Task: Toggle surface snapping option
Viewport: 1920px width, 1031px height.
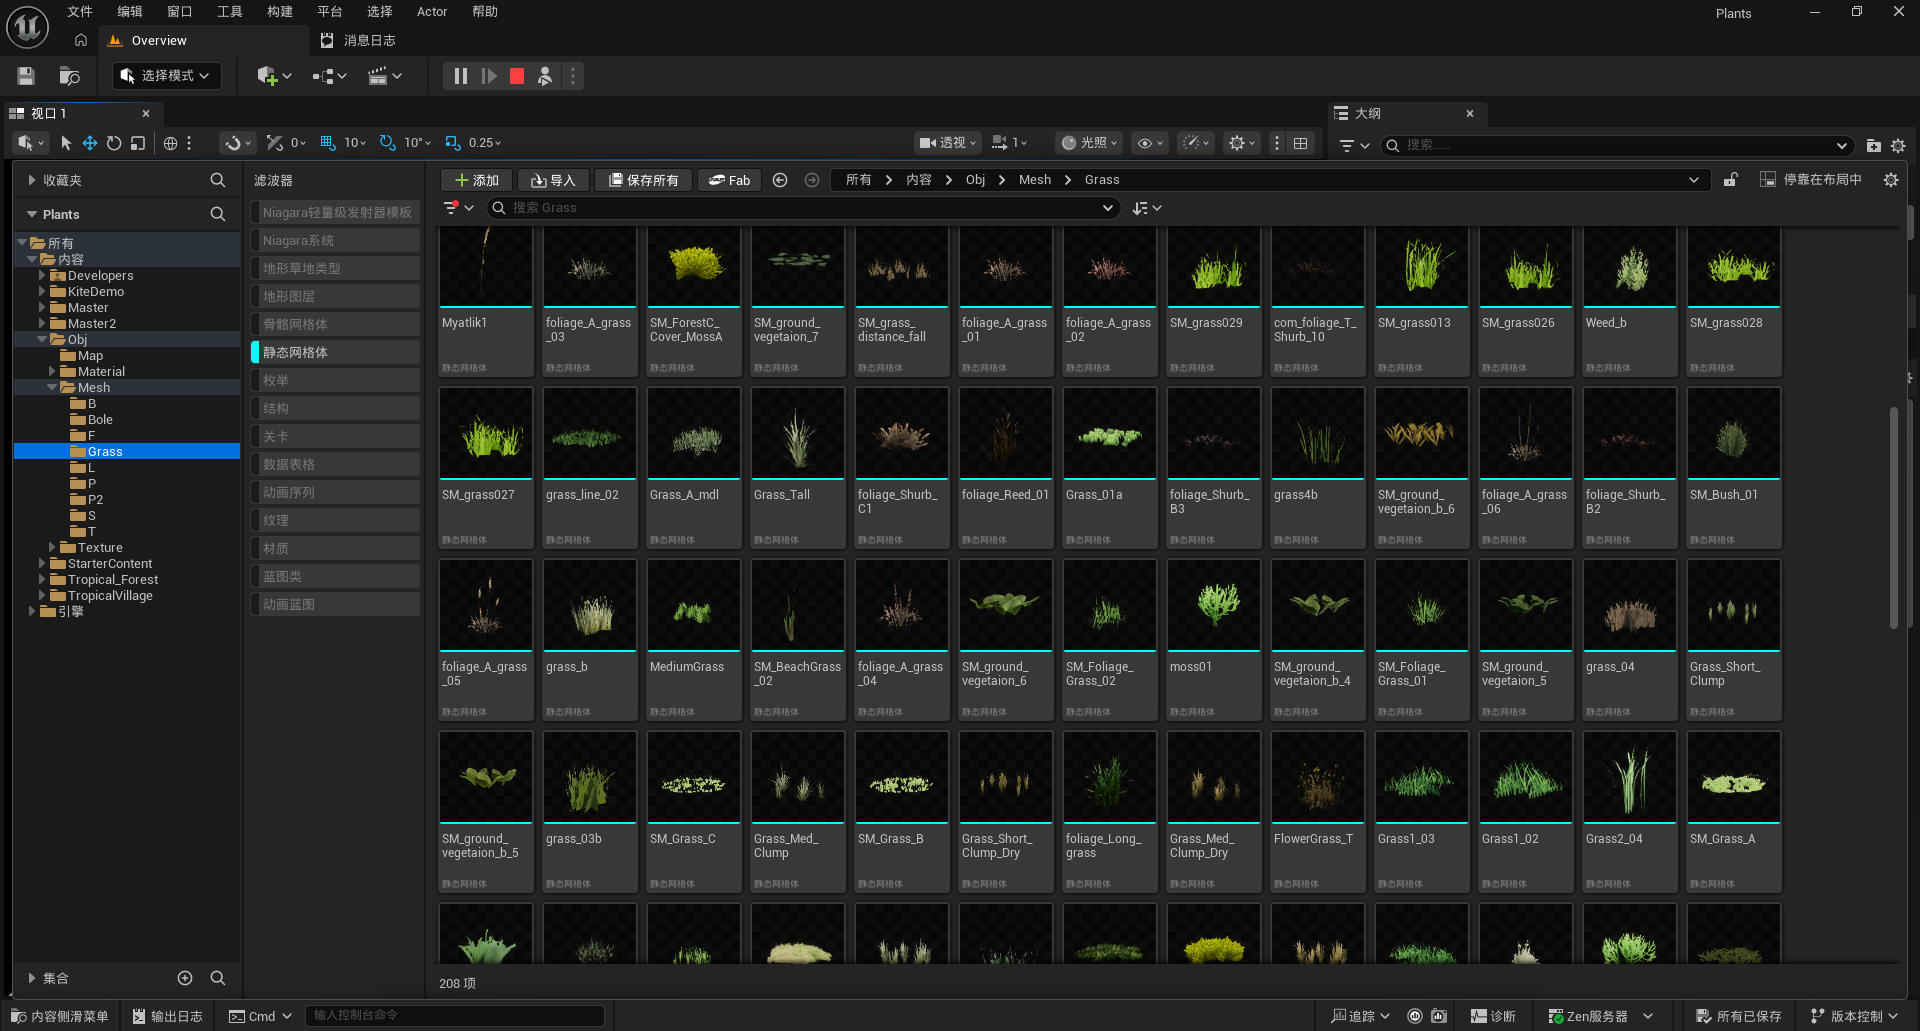Action: tap(275, 143)
